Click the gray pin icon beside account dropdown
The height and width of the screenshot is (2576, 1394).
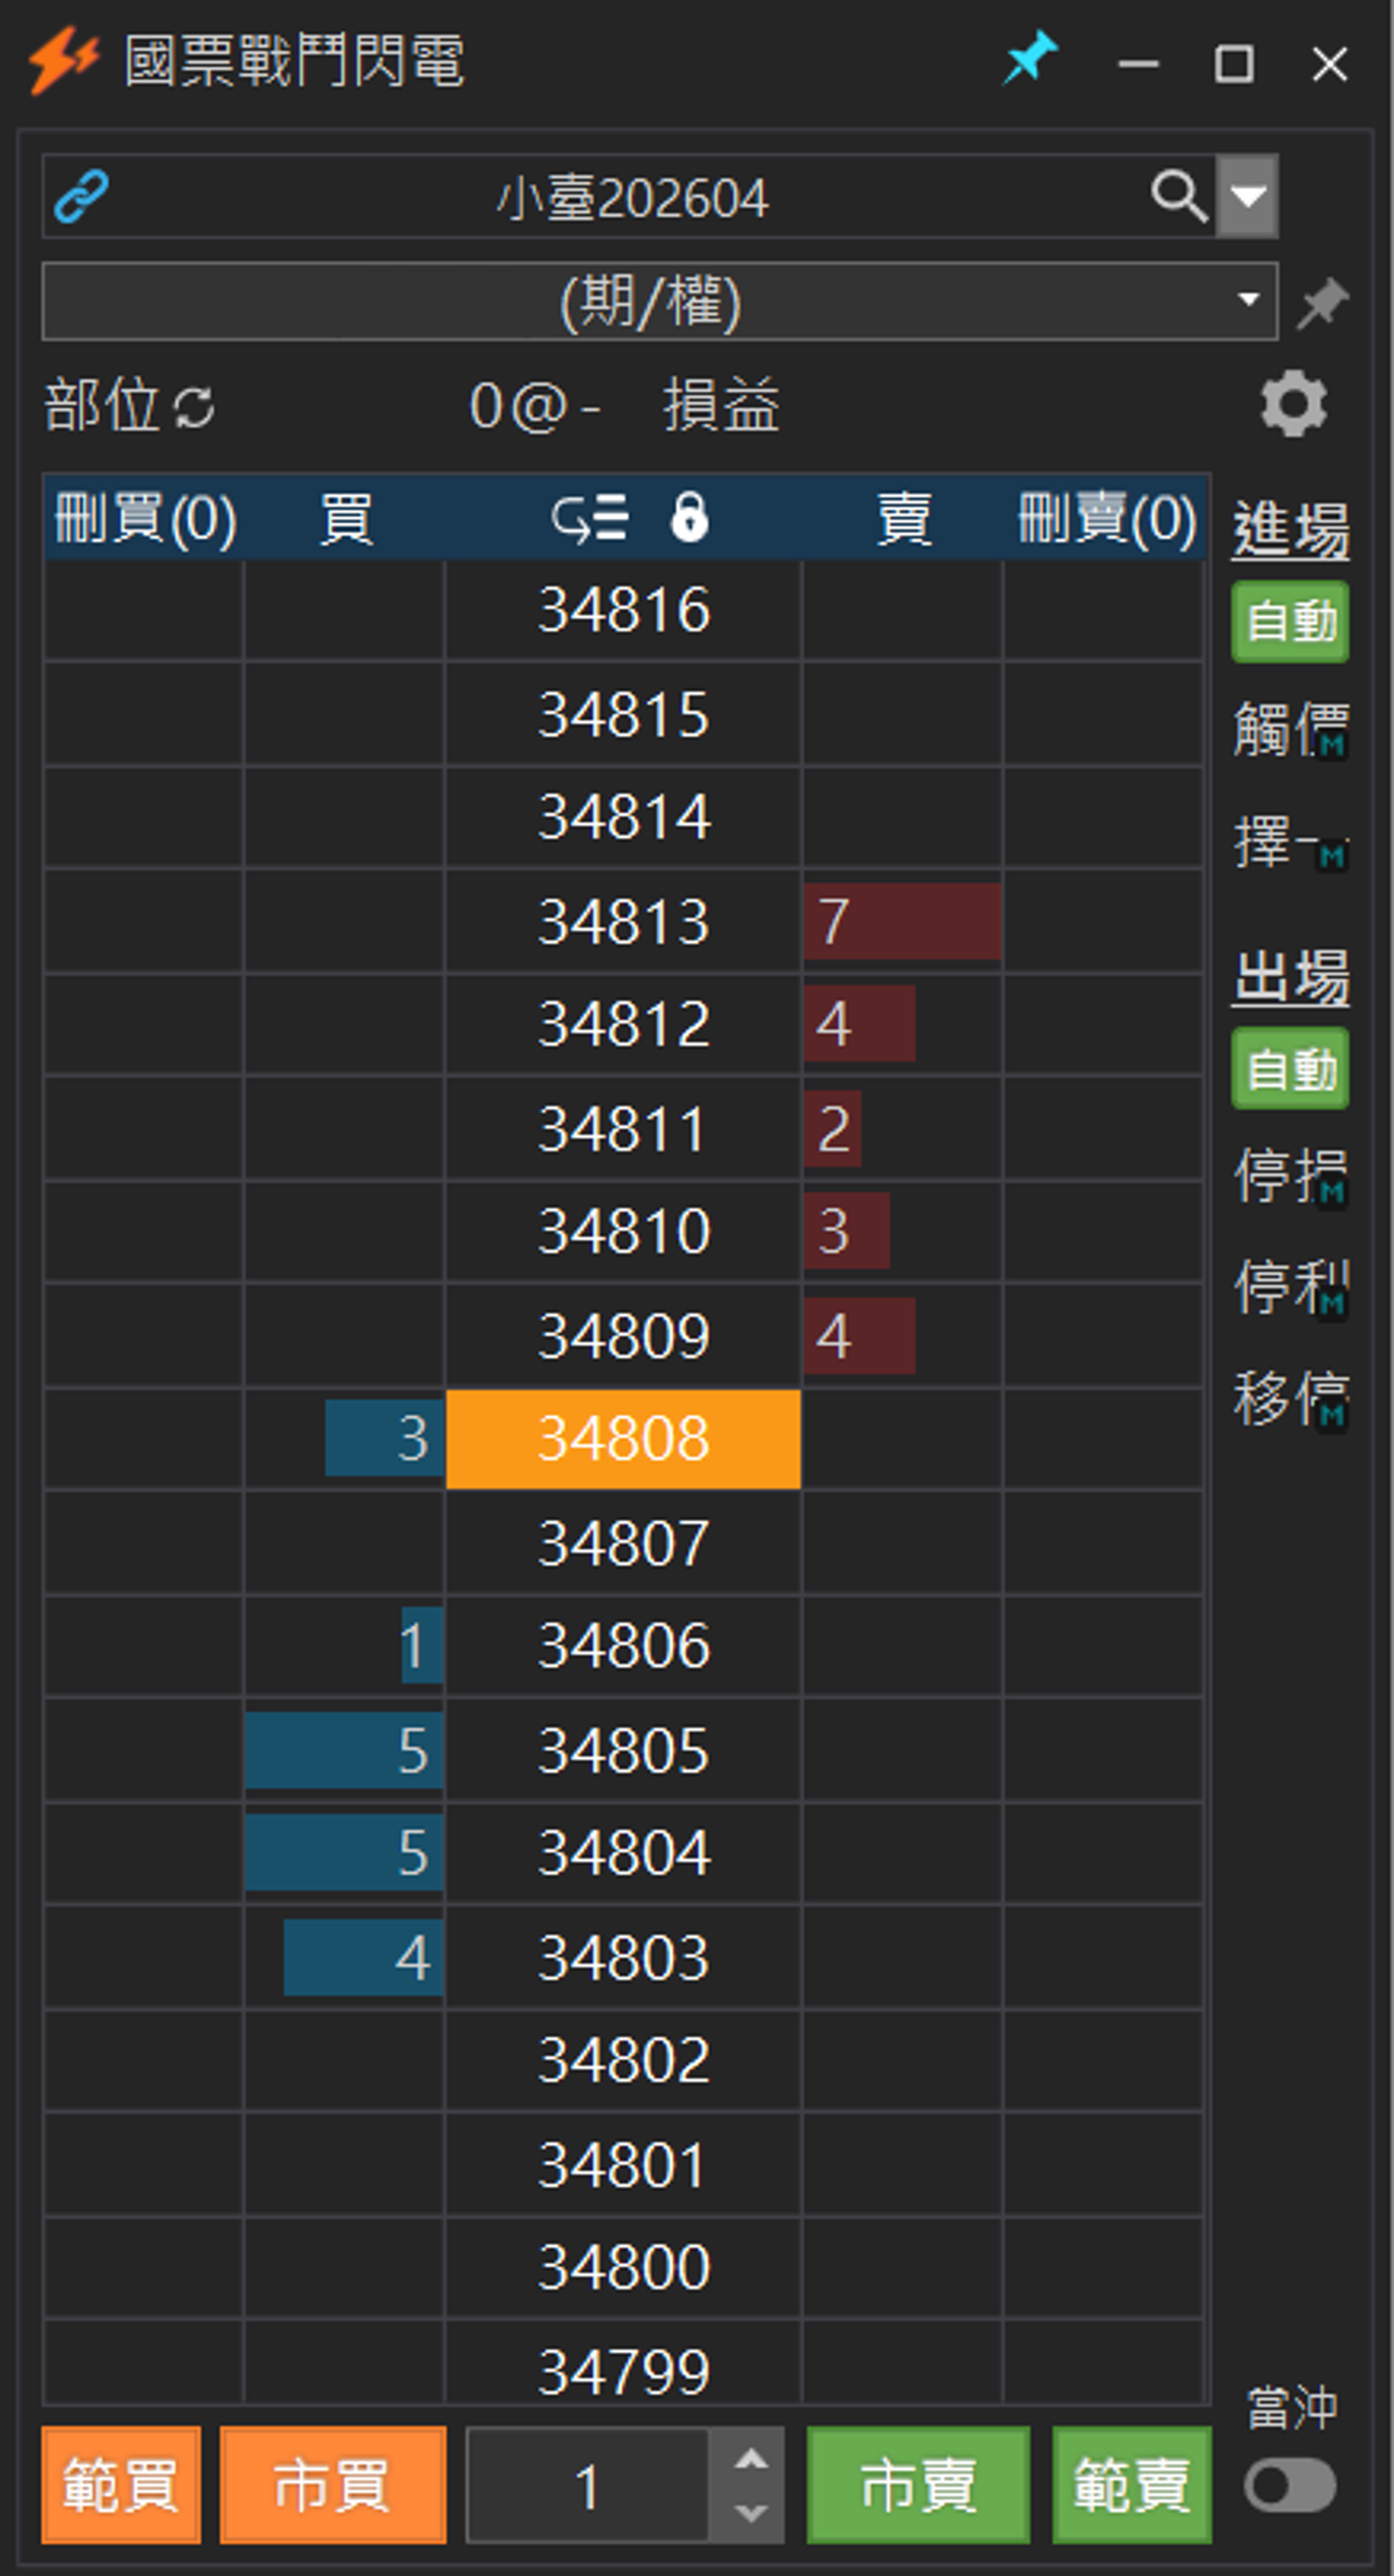coord(1322,303)
